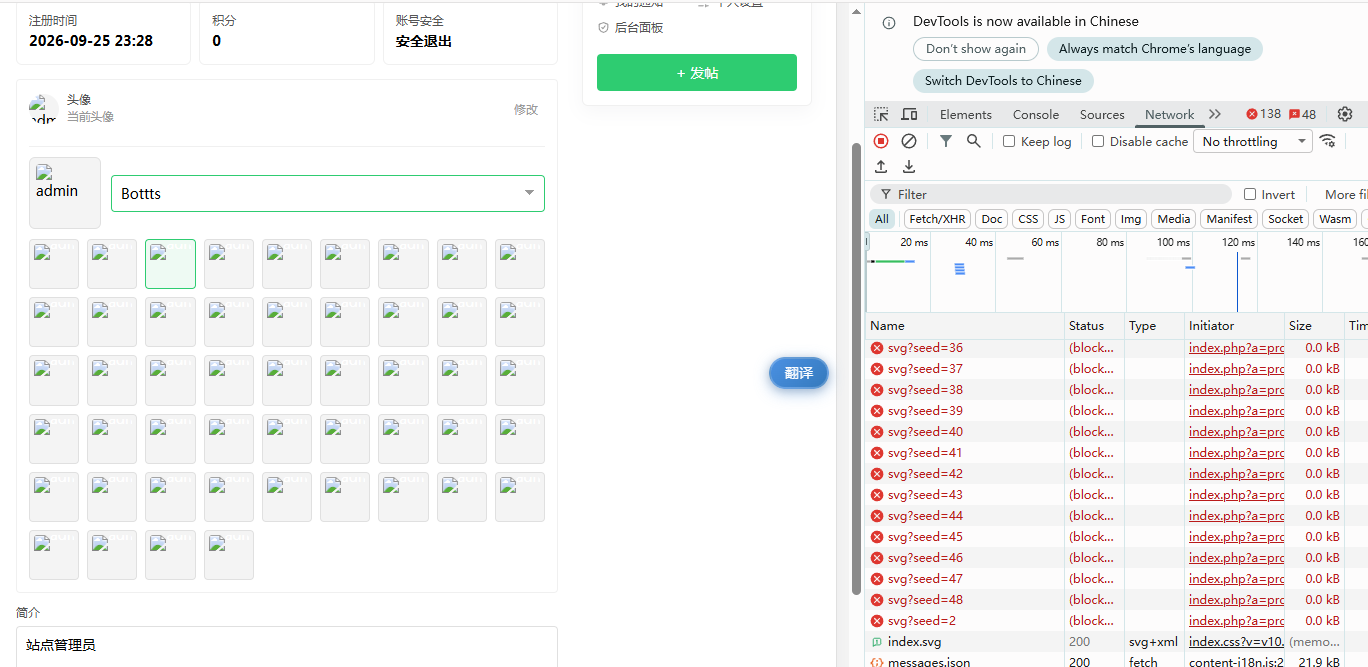Toggle the Fetch/XHR request type filter
1368x667 pixels.
click(x=937, y=219)
